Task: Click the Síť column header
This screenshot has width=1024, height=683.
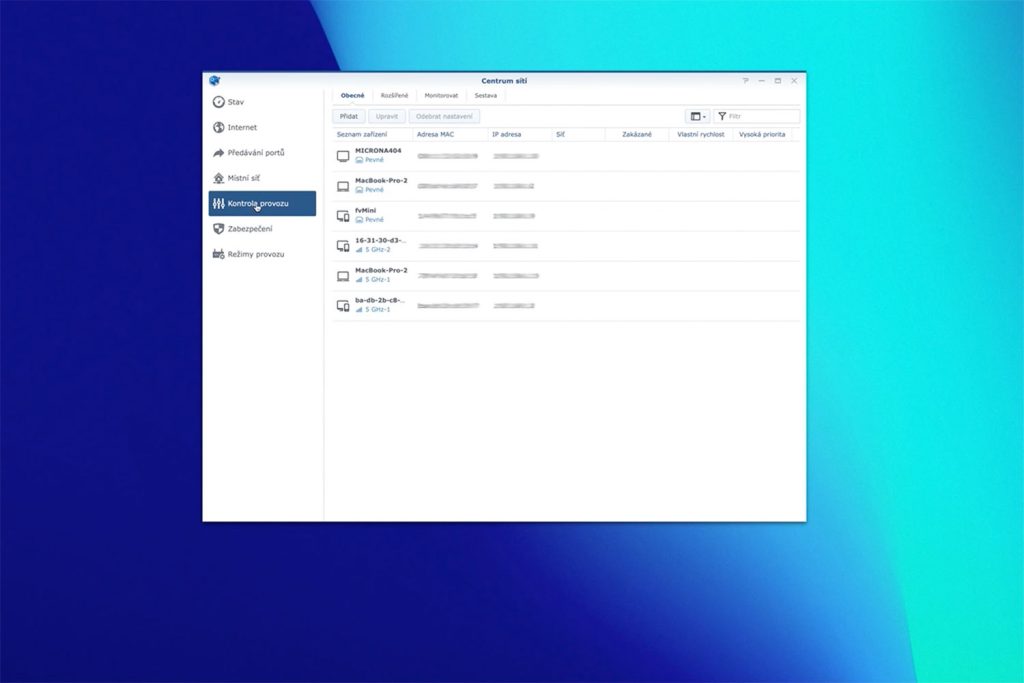Action: pyautogui.click(x=578, y=135)
